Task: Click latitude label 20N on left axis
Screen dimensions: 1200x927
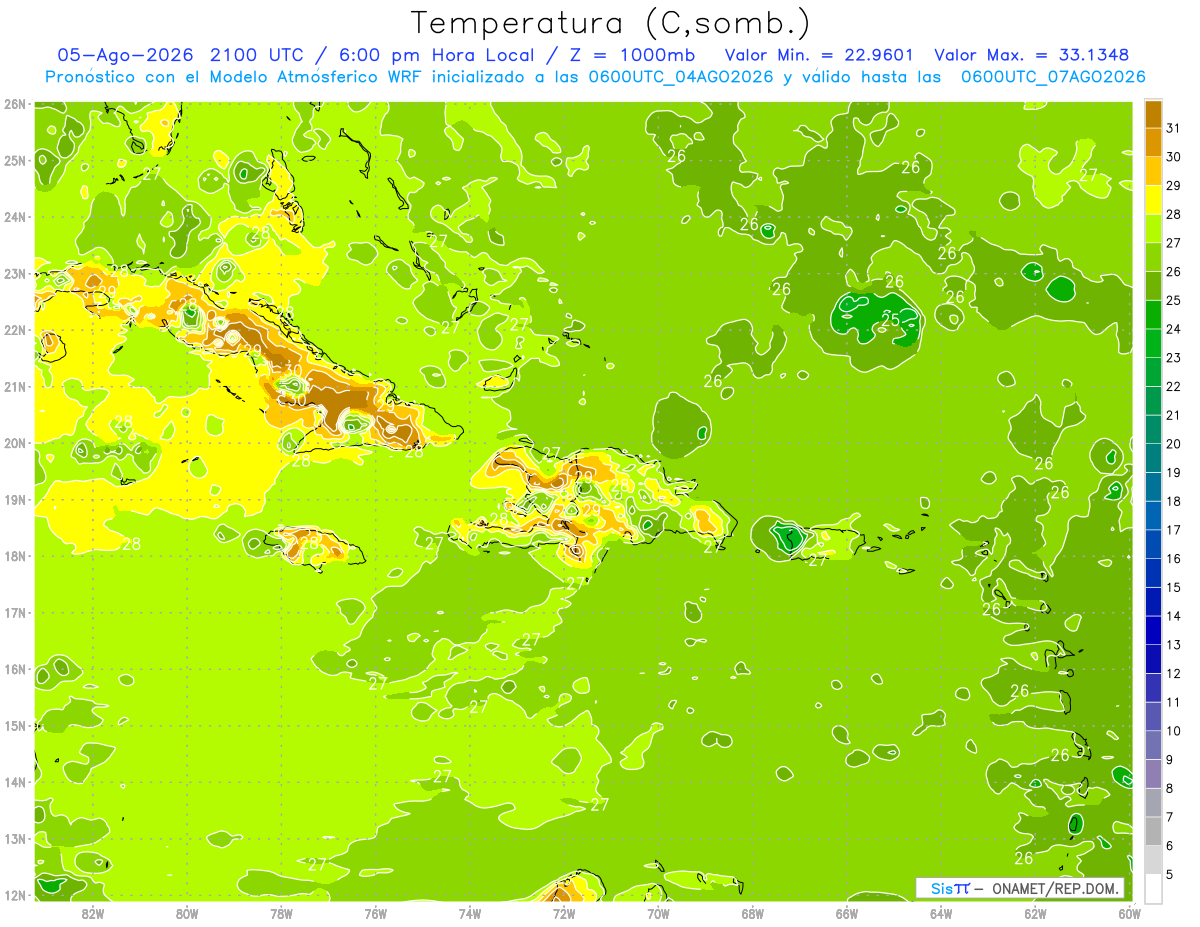Action: tap(14, 443)
